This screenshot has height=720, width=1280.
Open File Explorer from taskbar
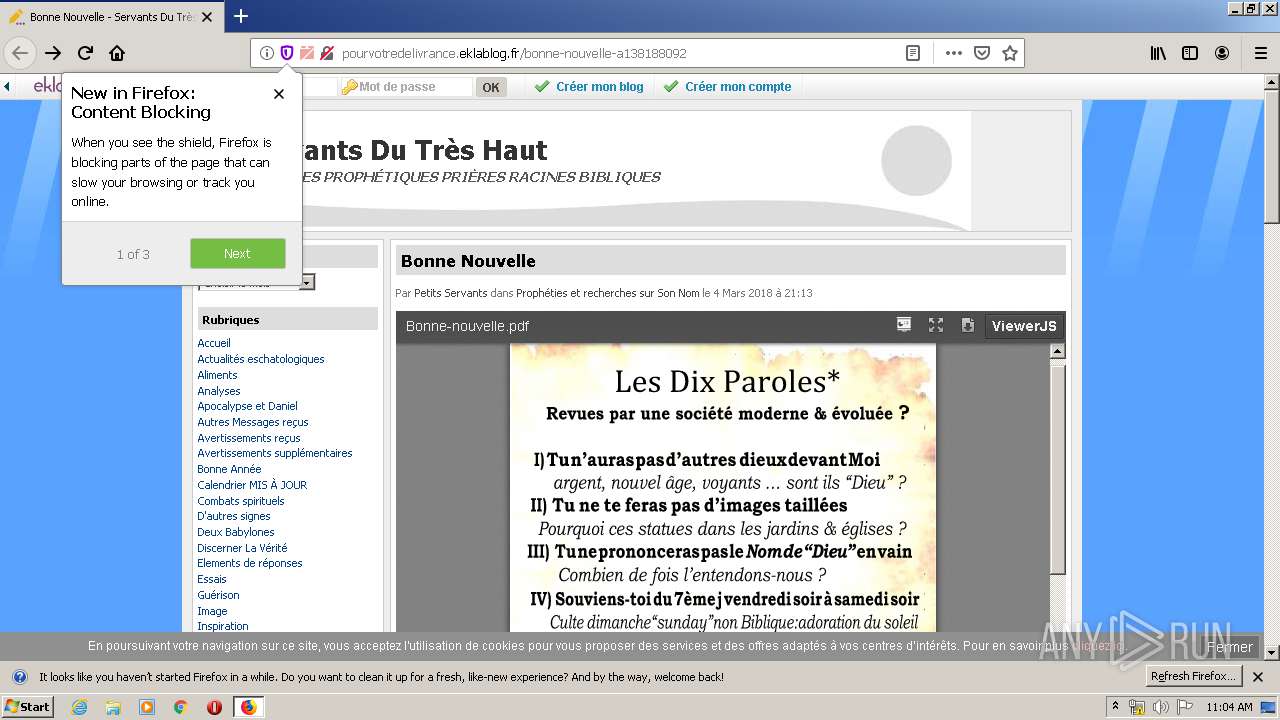point(113,707)
